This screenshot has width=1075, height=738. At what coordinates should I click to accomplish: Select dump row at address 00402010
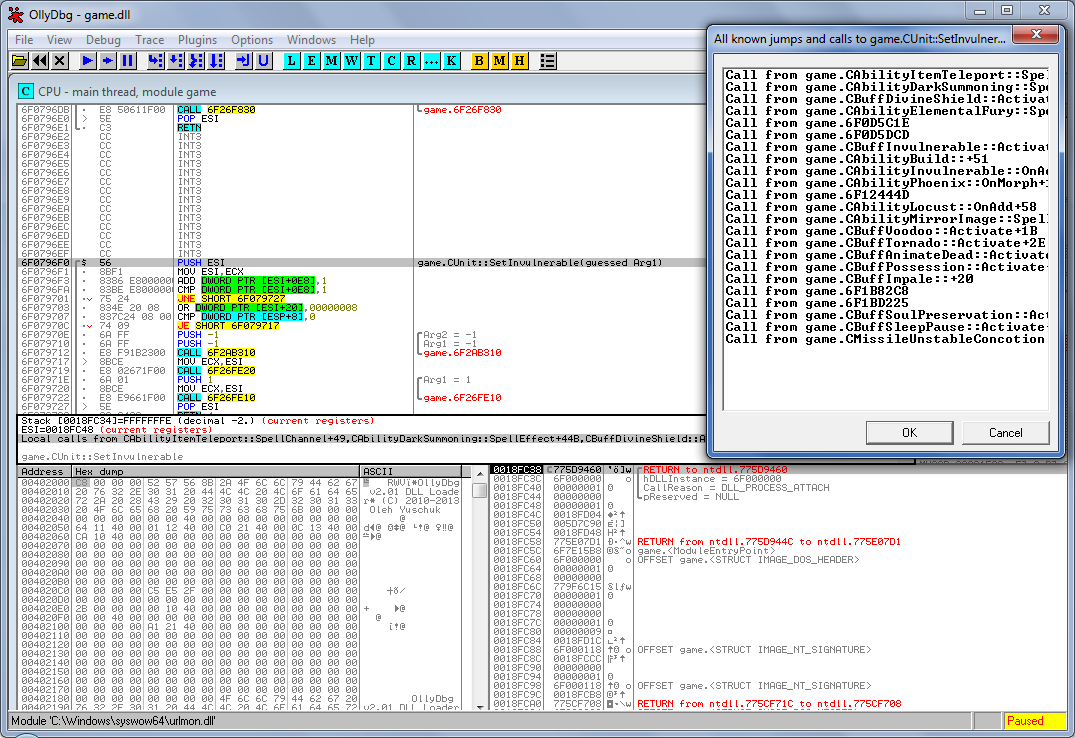coord(240,492)
